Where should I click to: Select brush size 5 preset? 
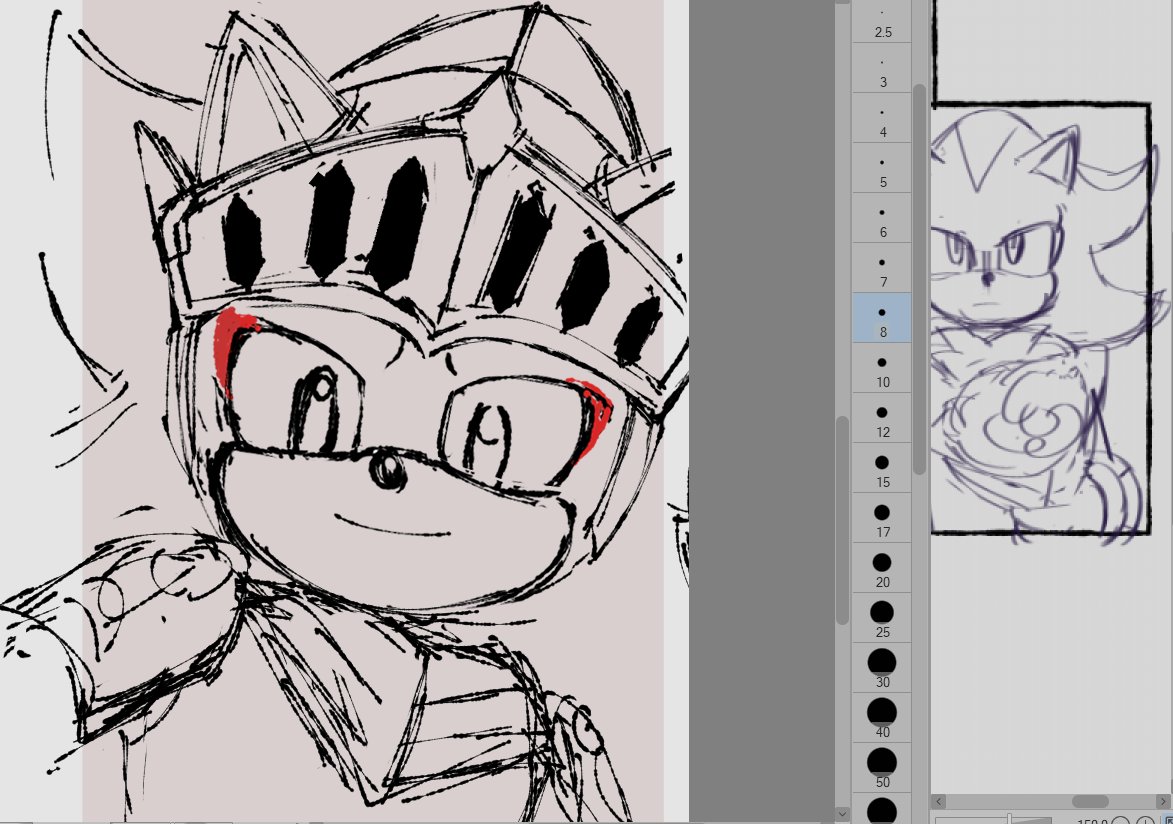coord(882,168)
